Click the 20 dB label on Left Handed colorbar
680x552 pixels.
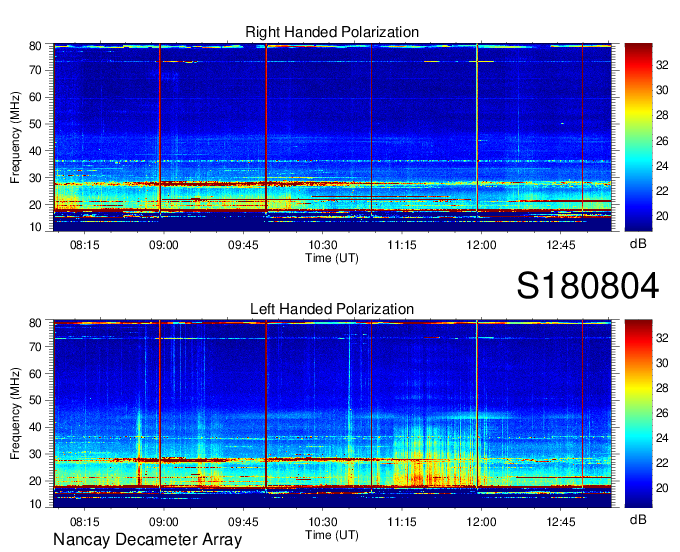coord(662,488)
